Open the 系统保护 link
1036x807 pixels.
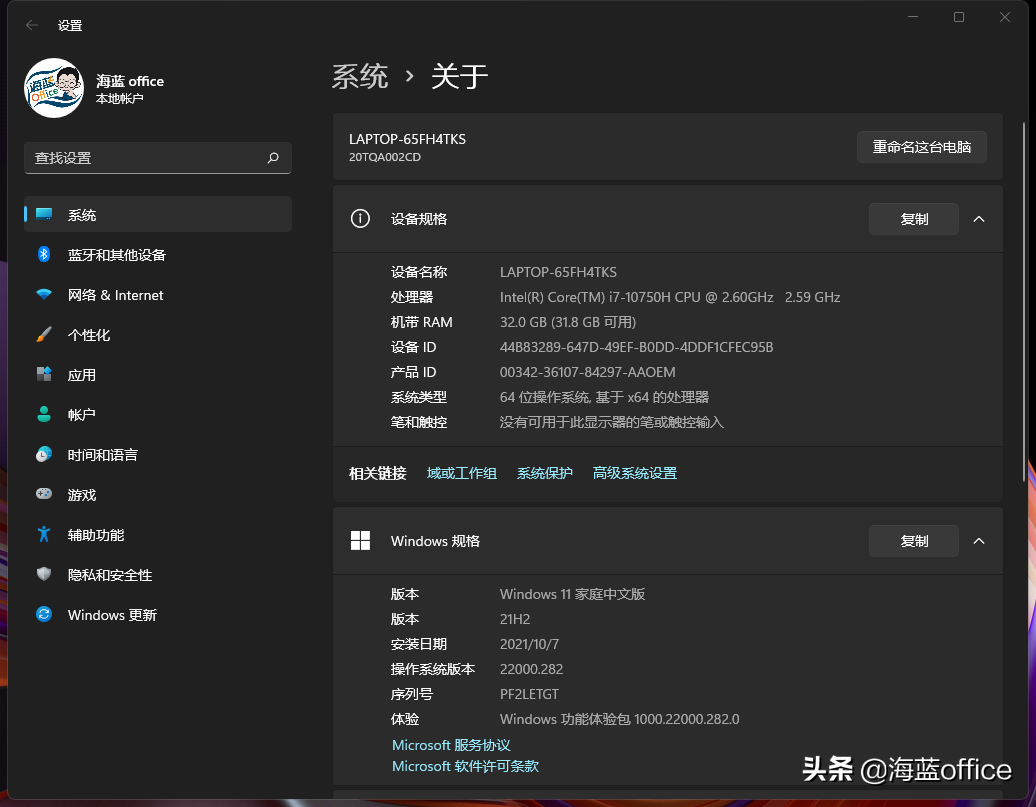click(x=544, y=473)
